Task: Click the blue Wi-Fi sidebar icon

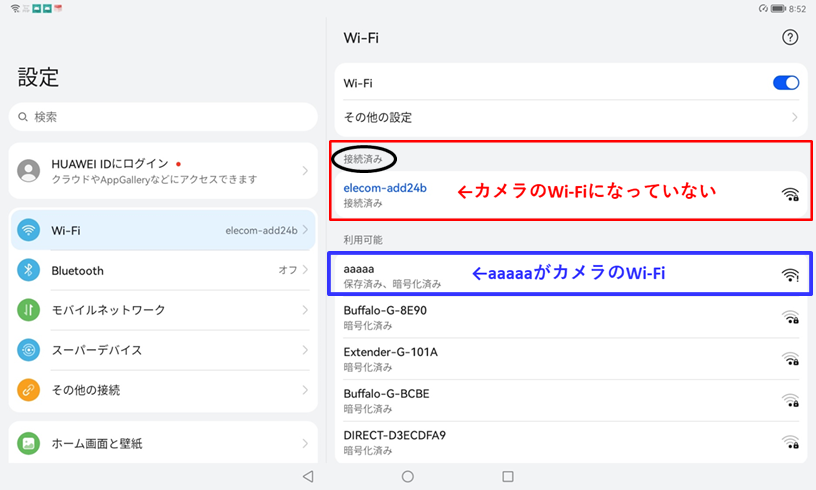Action: (29, 230)
